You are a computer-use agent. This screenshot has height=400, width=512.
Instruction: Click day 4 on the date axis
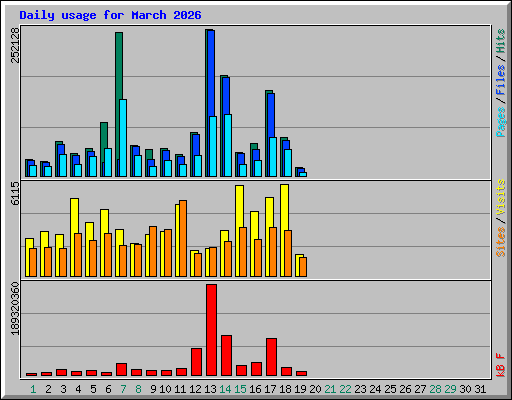tap(78, 389)
